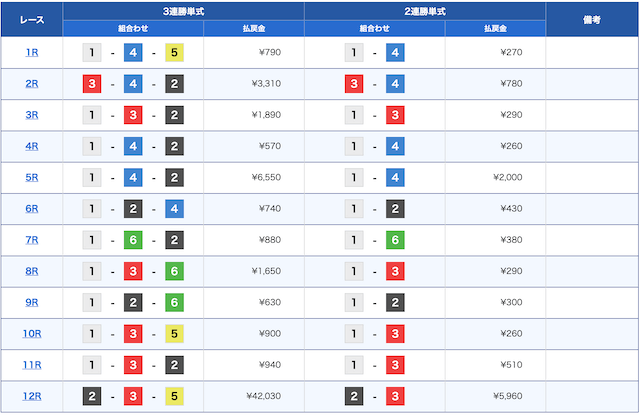The image size is (640, 415).
Task: Click green boat 6 badge in 8R trifecta
Action: [174, 271]
